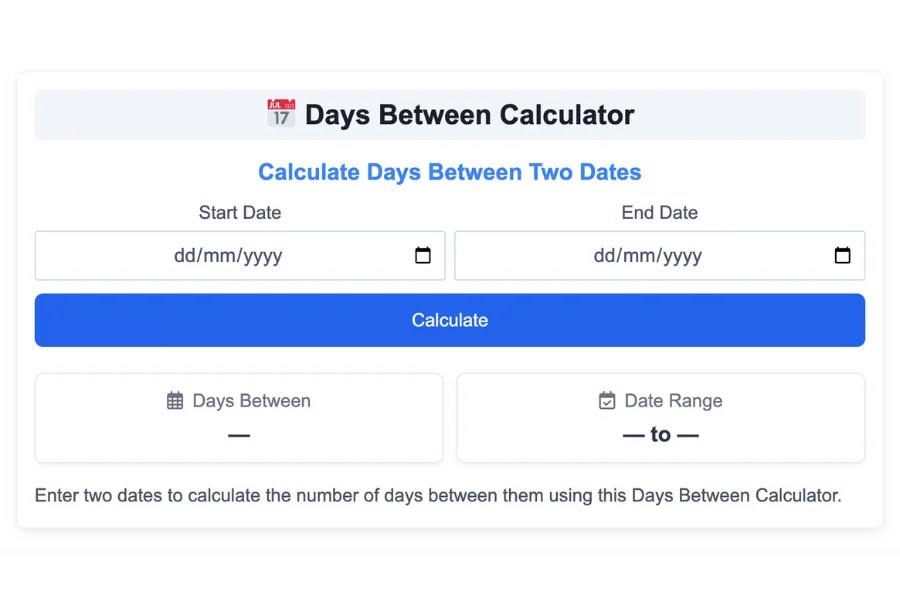Click the Date Range card label
The width and height of the screenshot is (900, 600).
coord(673,401)
